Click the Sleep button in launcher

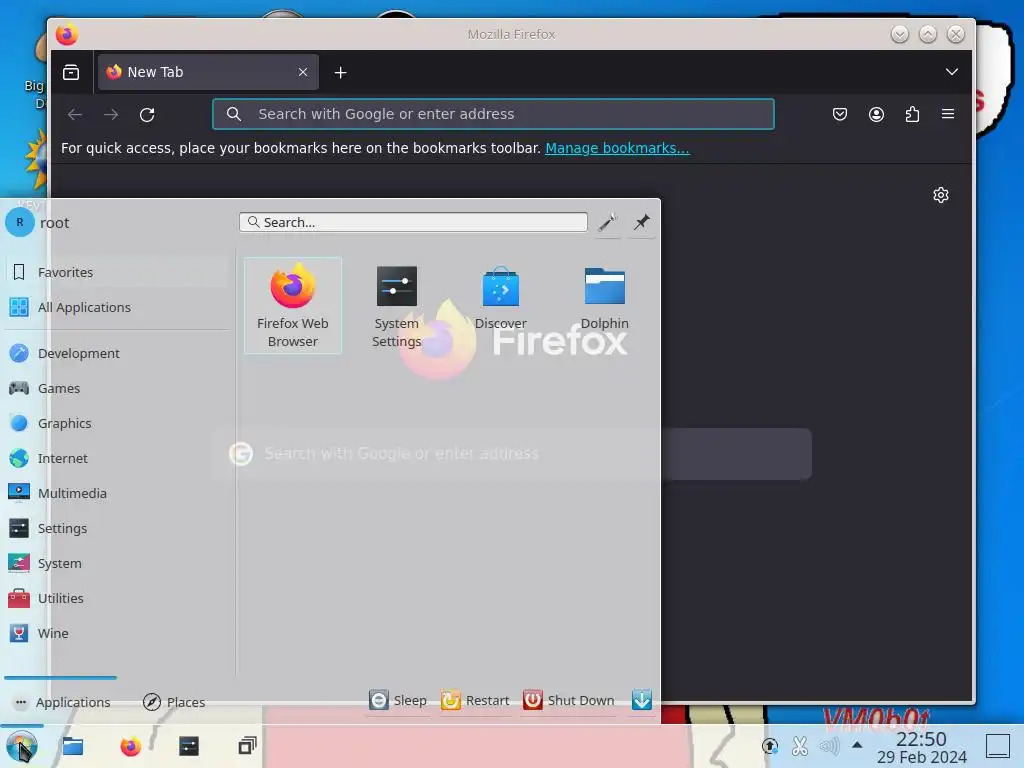[x=398, y=700]
